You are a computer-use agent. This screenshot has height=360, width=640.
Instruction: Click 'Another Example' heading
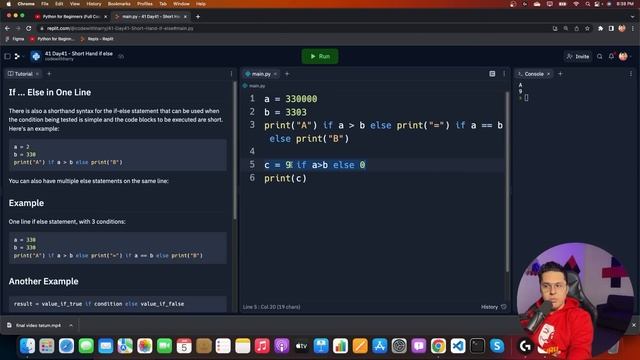(43, 281)
